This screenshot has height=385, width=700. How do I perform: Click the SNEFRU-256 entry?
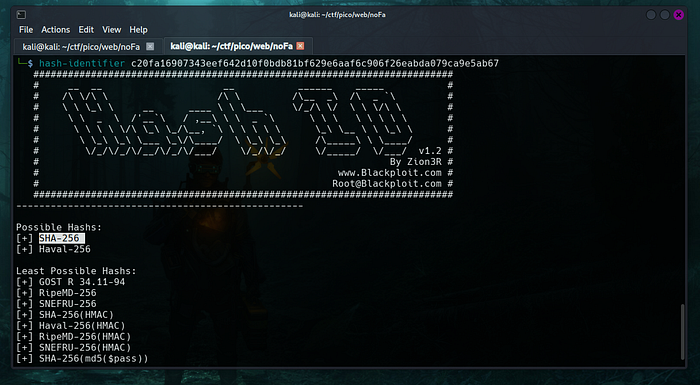point(67,304)
